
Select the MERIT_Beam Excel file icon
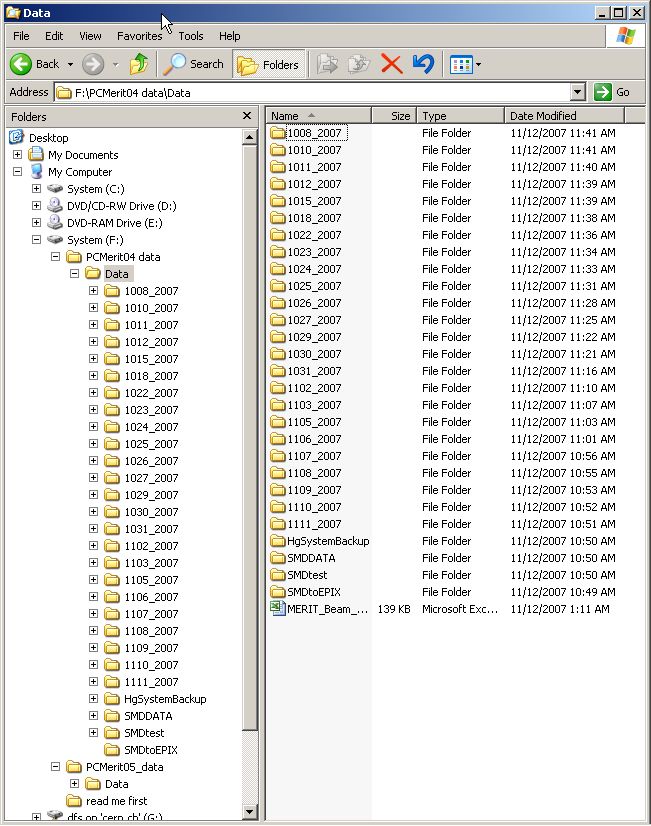pyautogui.click(x=278, y=608)
